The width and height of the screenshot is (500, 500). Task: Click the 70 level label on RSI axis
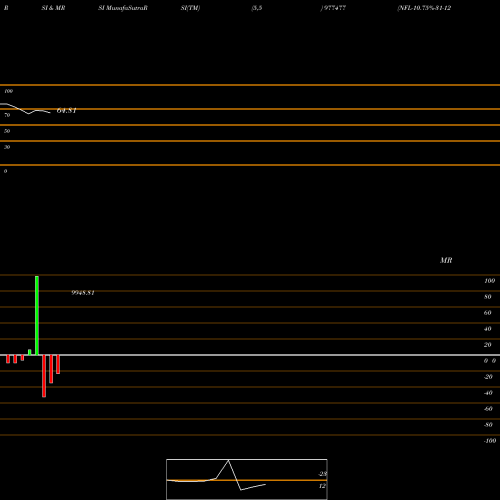tap(7, 115)
